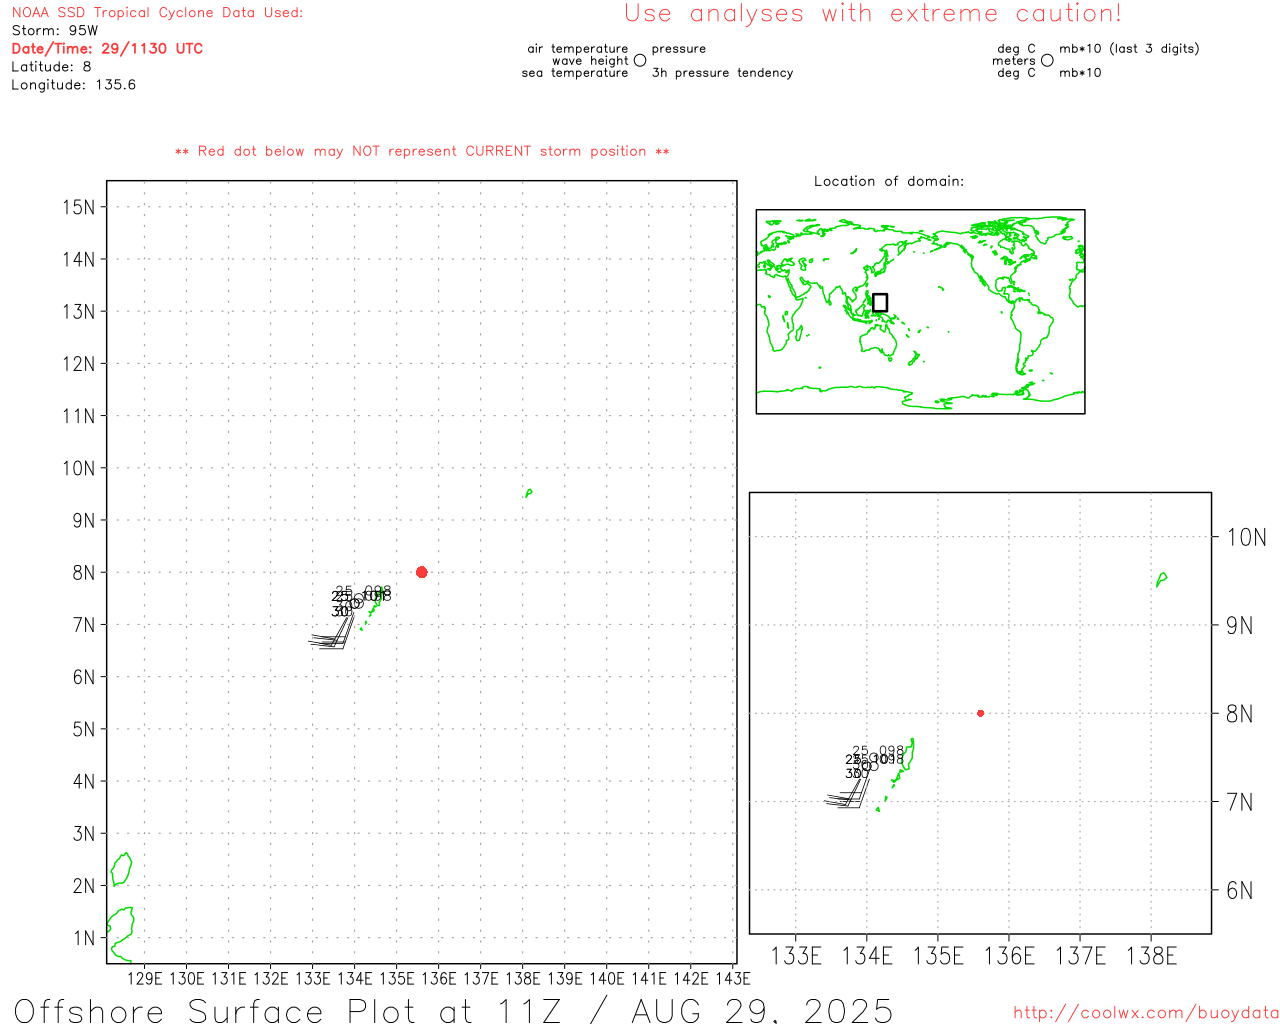Click the '6N' label on inset map axis
1280x1024 pixels.
click(1239, 890)
